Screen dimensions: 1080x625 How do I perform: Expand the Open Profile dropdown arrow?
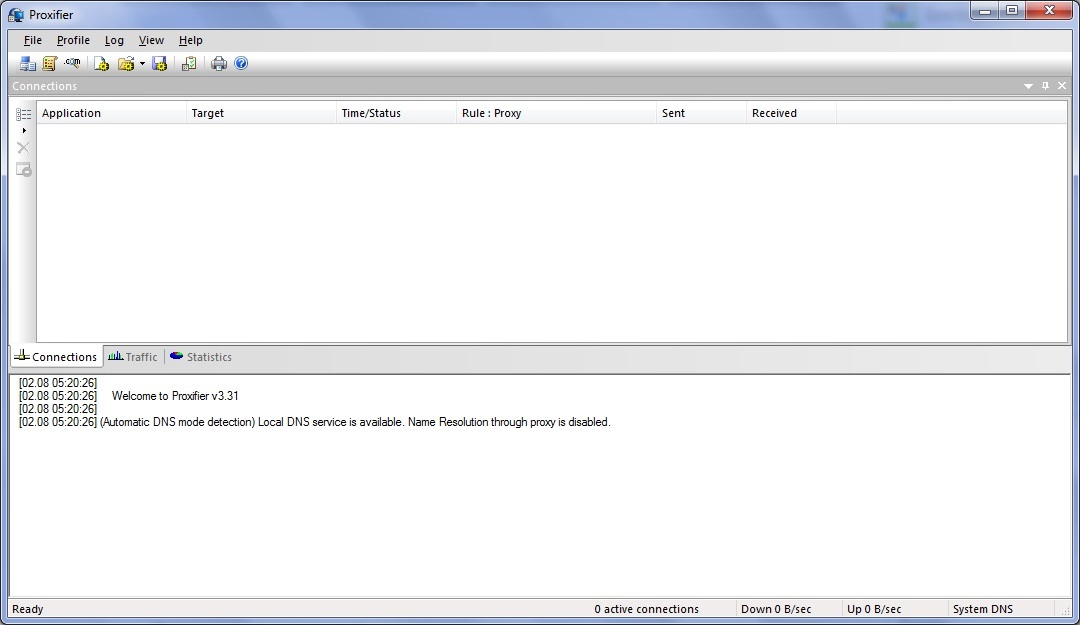tap(142, 64)
